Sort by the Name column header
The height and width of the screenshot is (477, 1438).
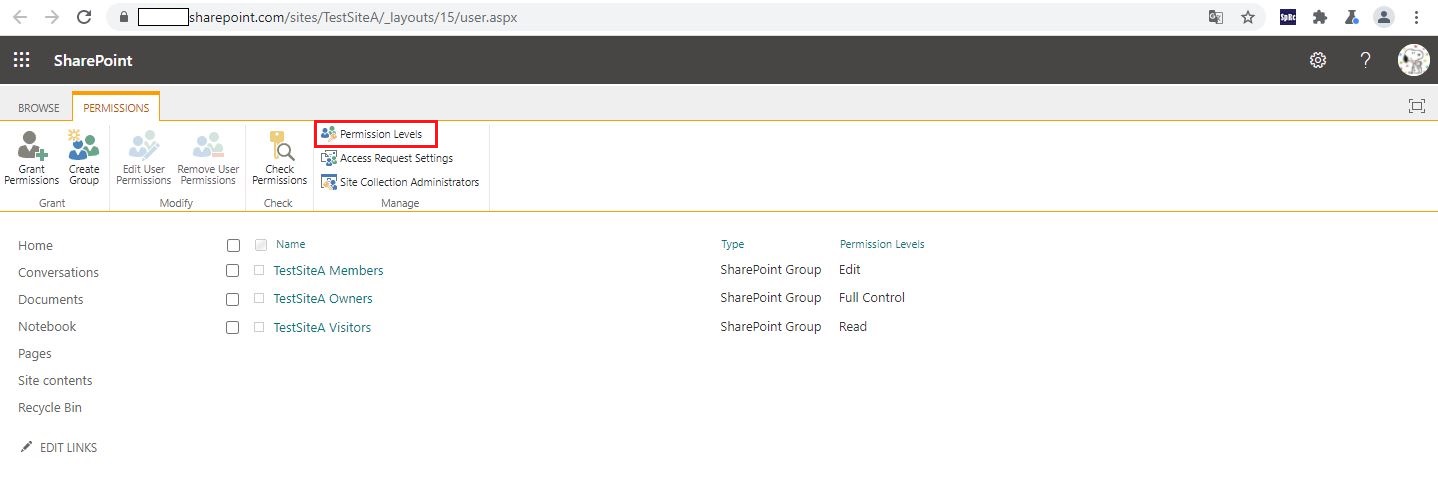point(291,244)
